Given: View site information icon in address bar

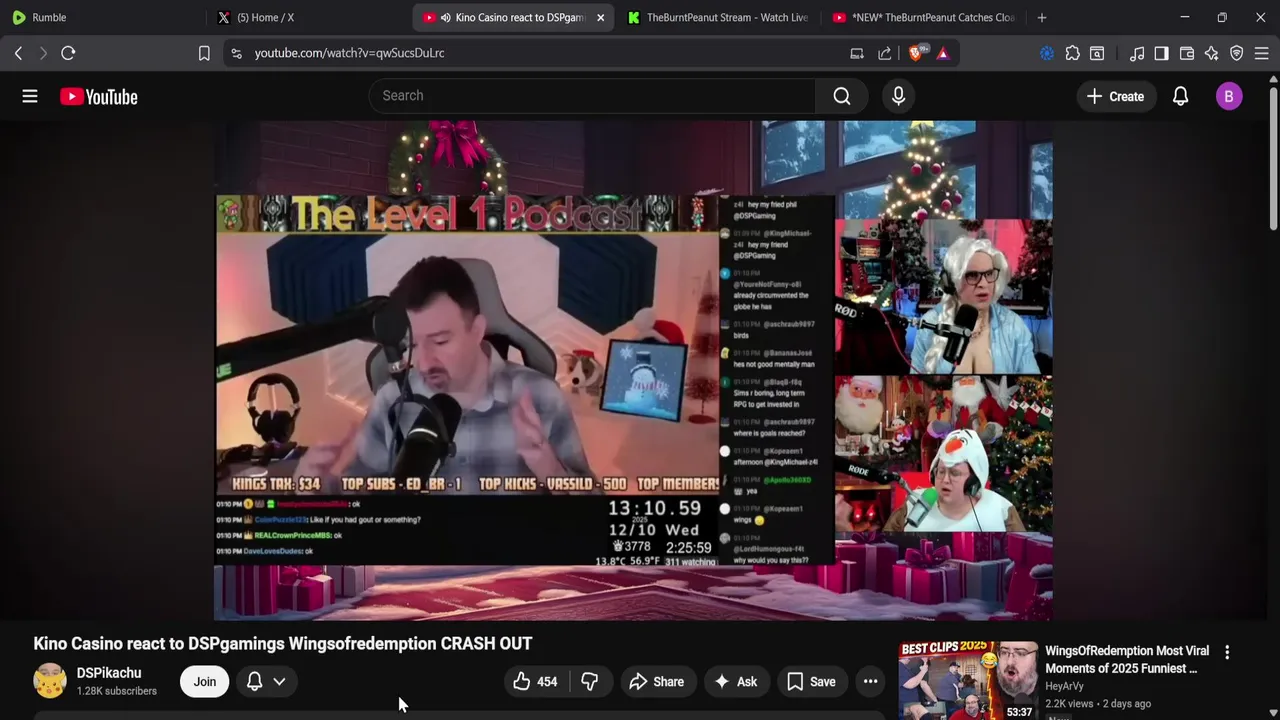Looking at the screenshot, I should click(x=236, y=53).
